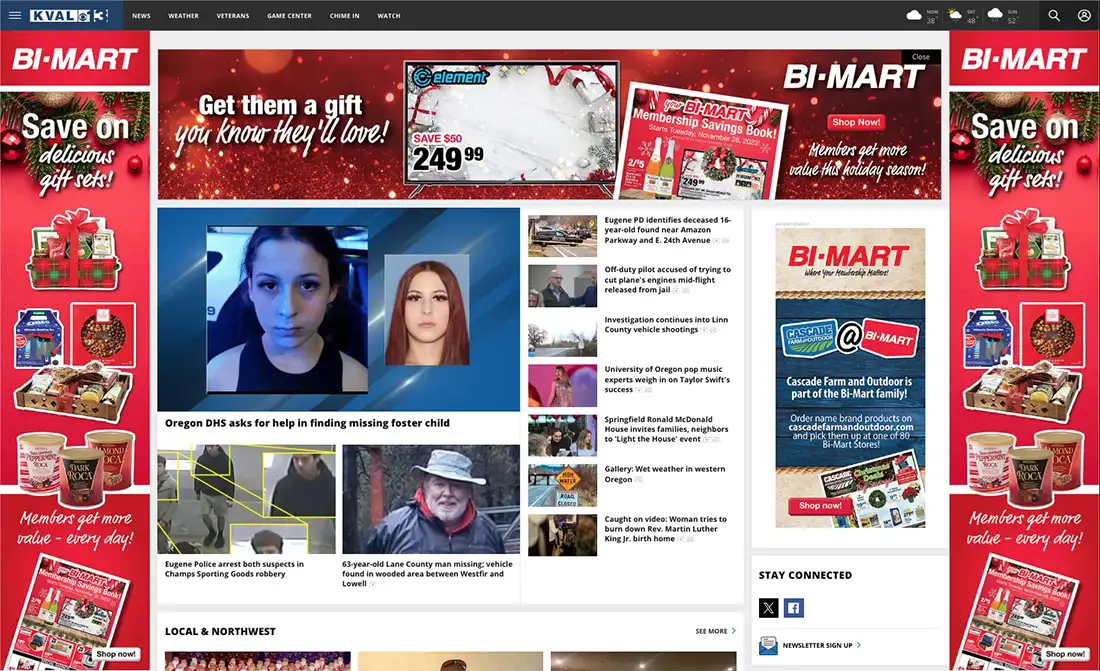Screen dimensions: 1100x671
Task: Open the birth home video thumbnail
Action: pos(563,535)
